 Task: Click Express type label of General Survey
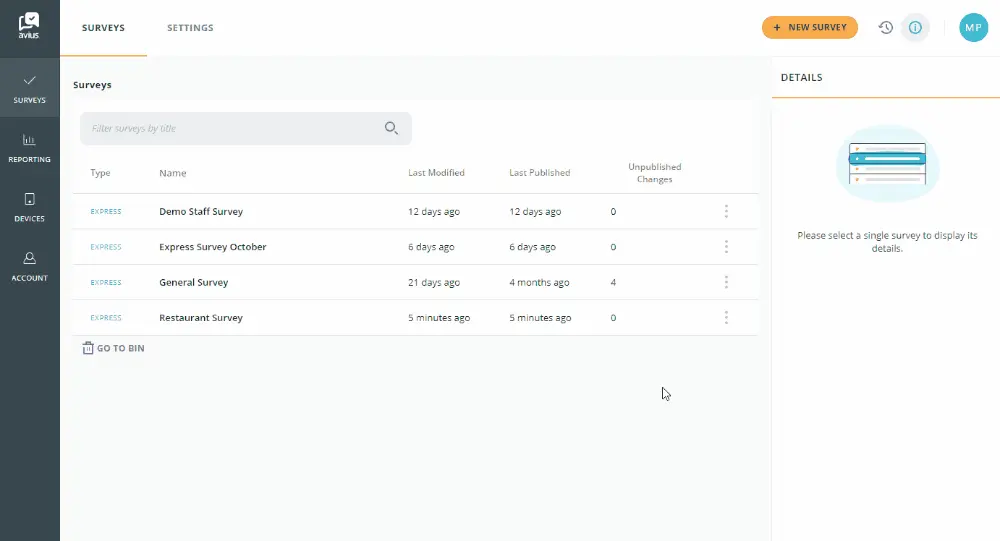[x=106, y=282]
